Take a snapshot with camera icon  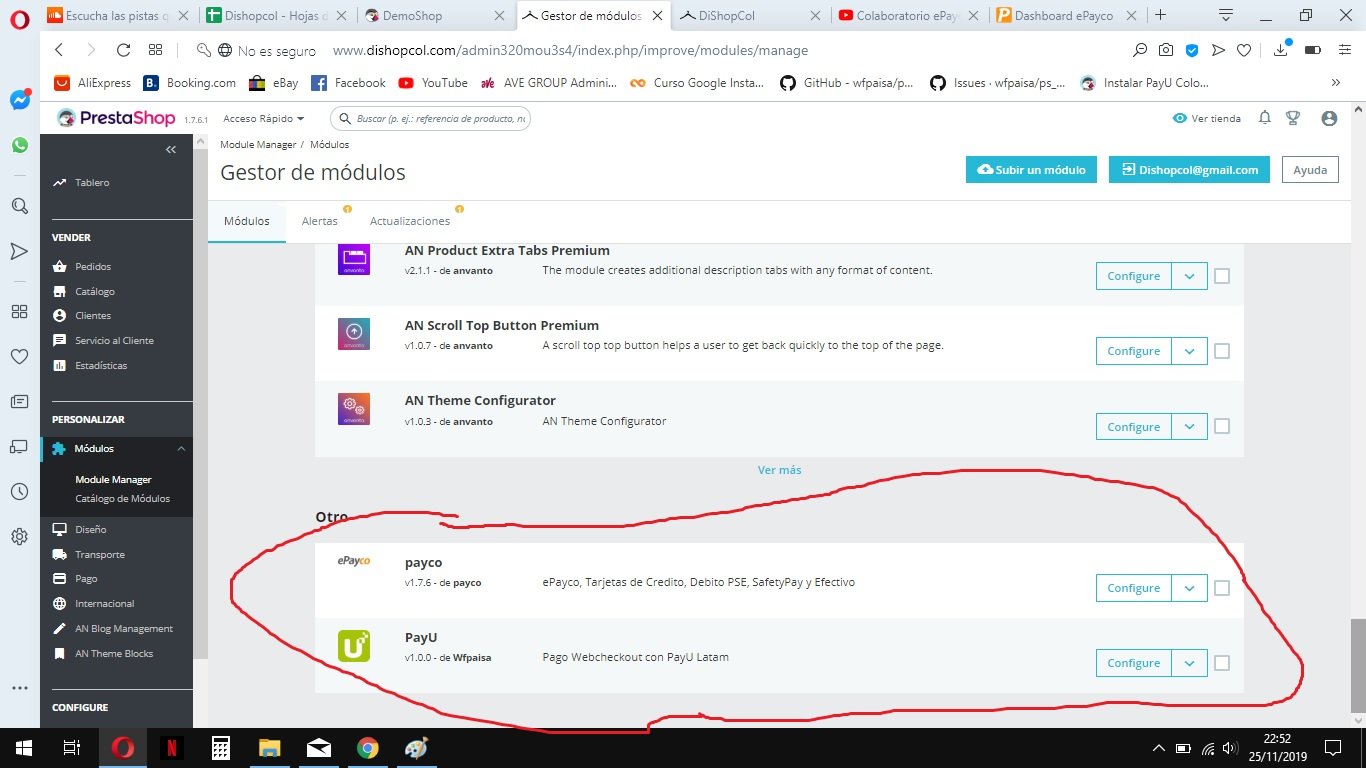1166,50
